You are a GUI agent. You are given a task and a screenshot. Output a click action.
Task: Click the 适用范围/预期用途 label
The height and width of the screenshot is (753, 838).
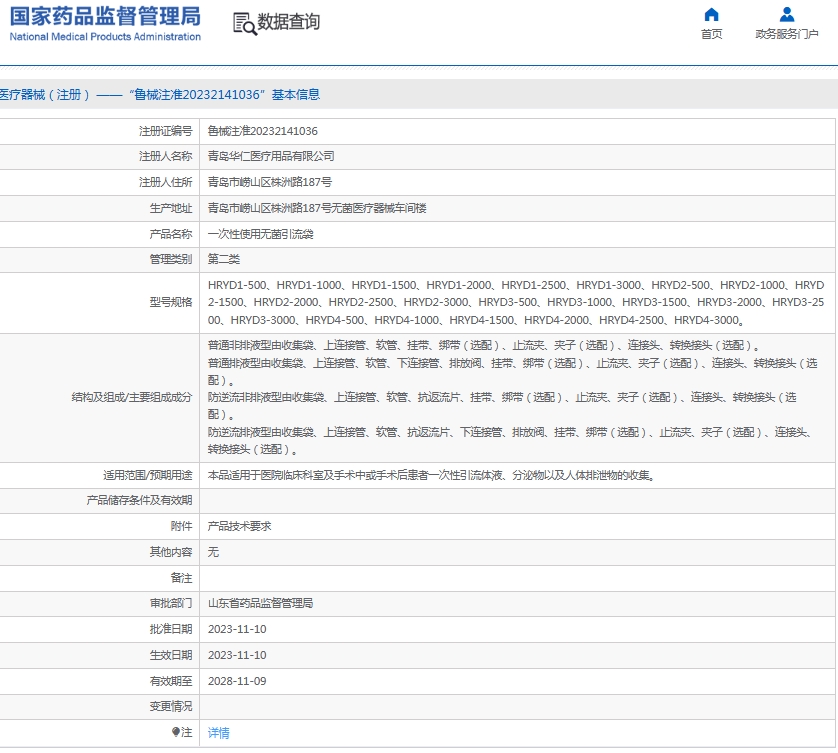148,475
